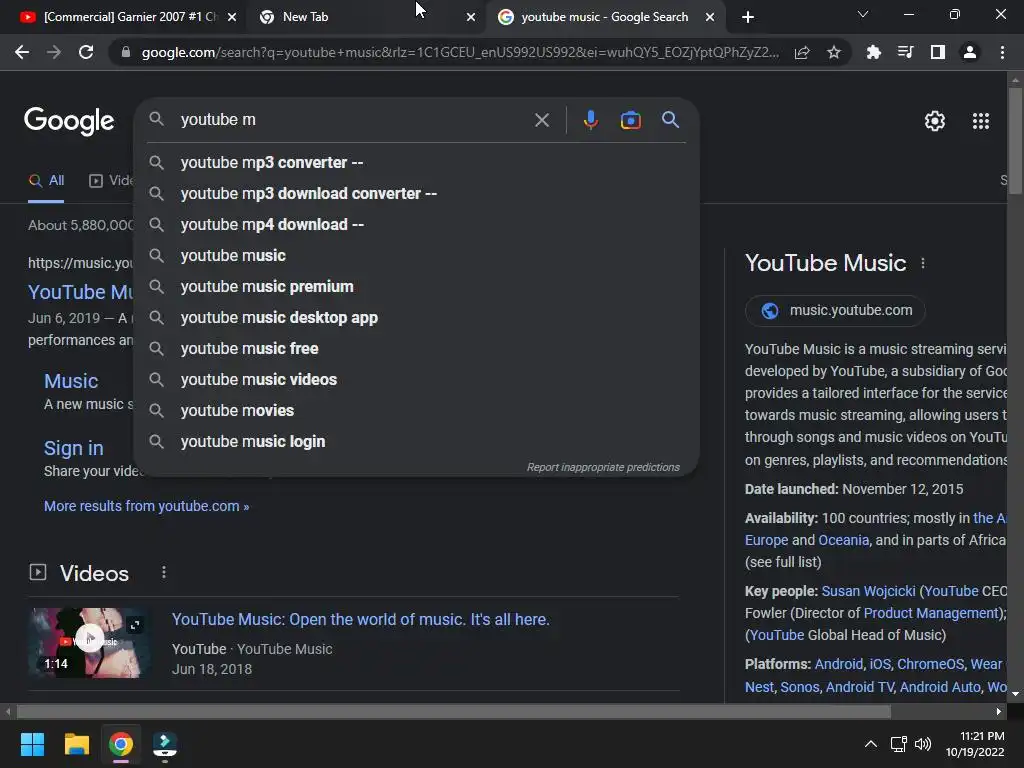Open a new browser tab
Viewport: 1024px width, 768px height.
coord(748,17)
